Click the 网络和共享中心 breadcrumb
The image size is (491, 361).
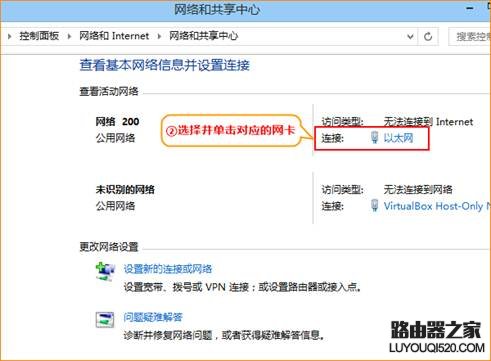point(204,36)
